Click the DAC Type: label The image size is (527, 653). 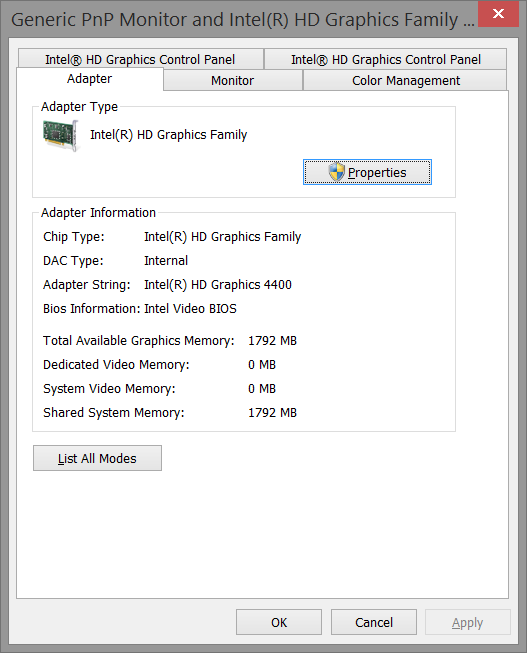[x=73, y=261]
